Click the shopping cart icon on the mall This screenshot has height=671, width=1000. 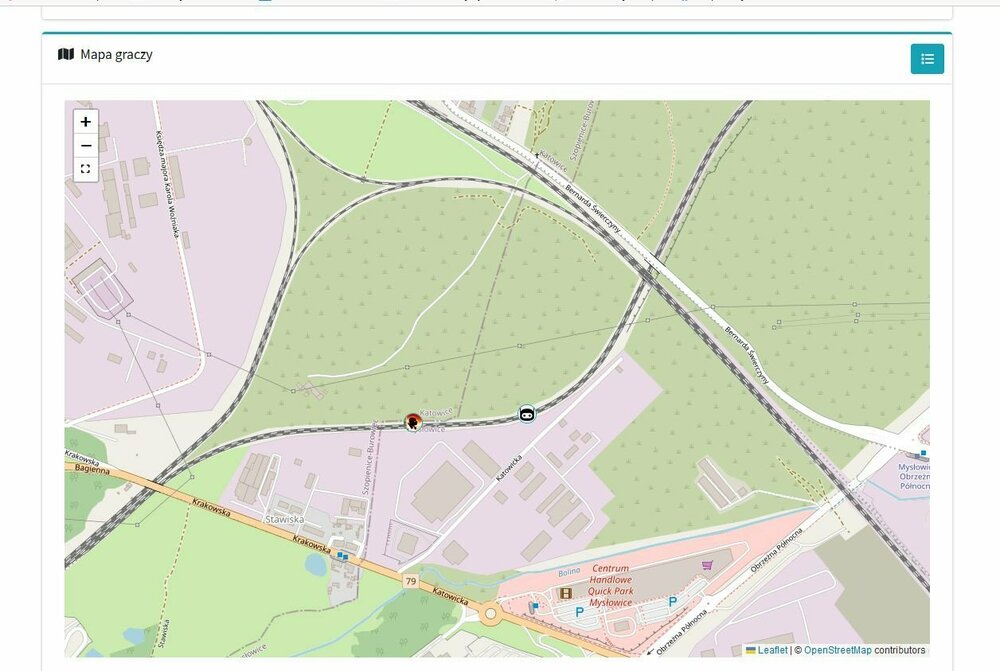(707, 565)
